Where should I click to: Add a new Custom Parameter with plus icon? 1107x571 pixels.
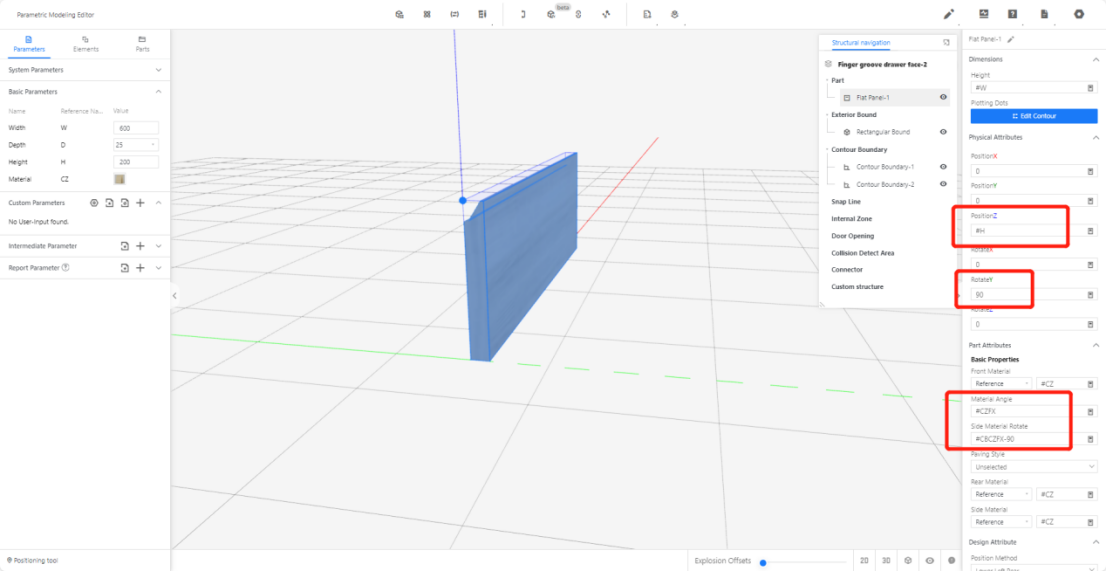[x=141, y=203]
